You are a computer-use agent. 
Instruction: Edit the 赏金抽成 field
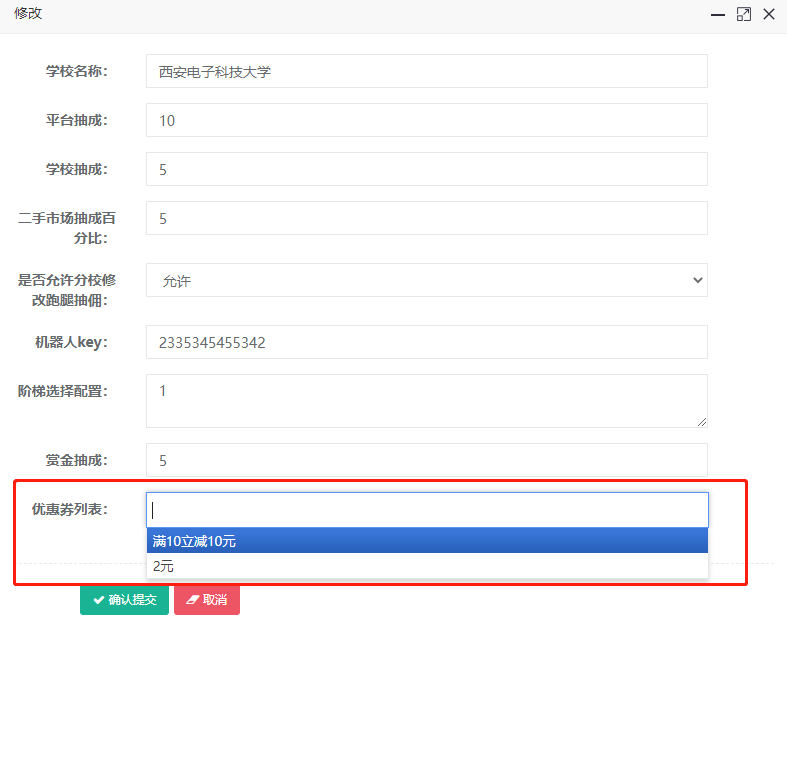point(427,460)
